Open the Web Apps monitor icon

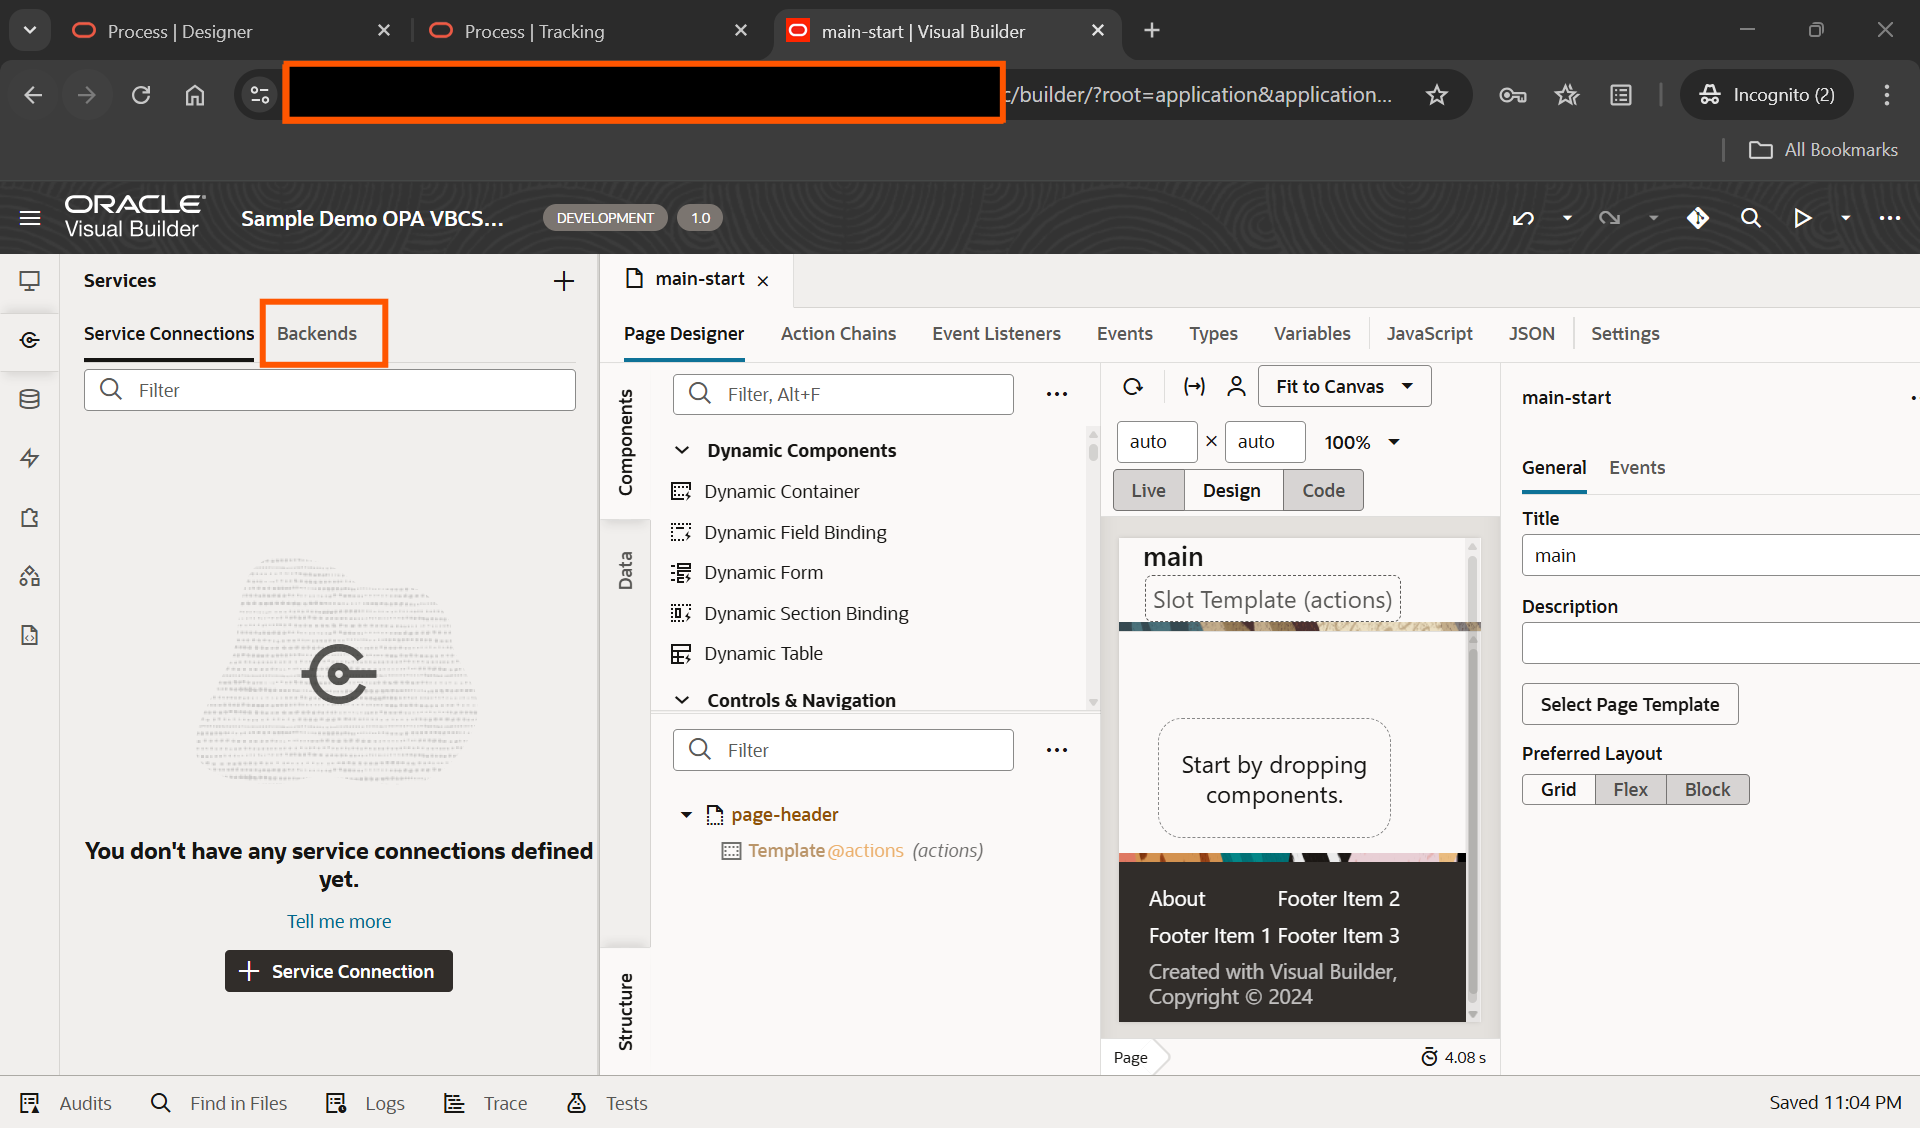30,281
